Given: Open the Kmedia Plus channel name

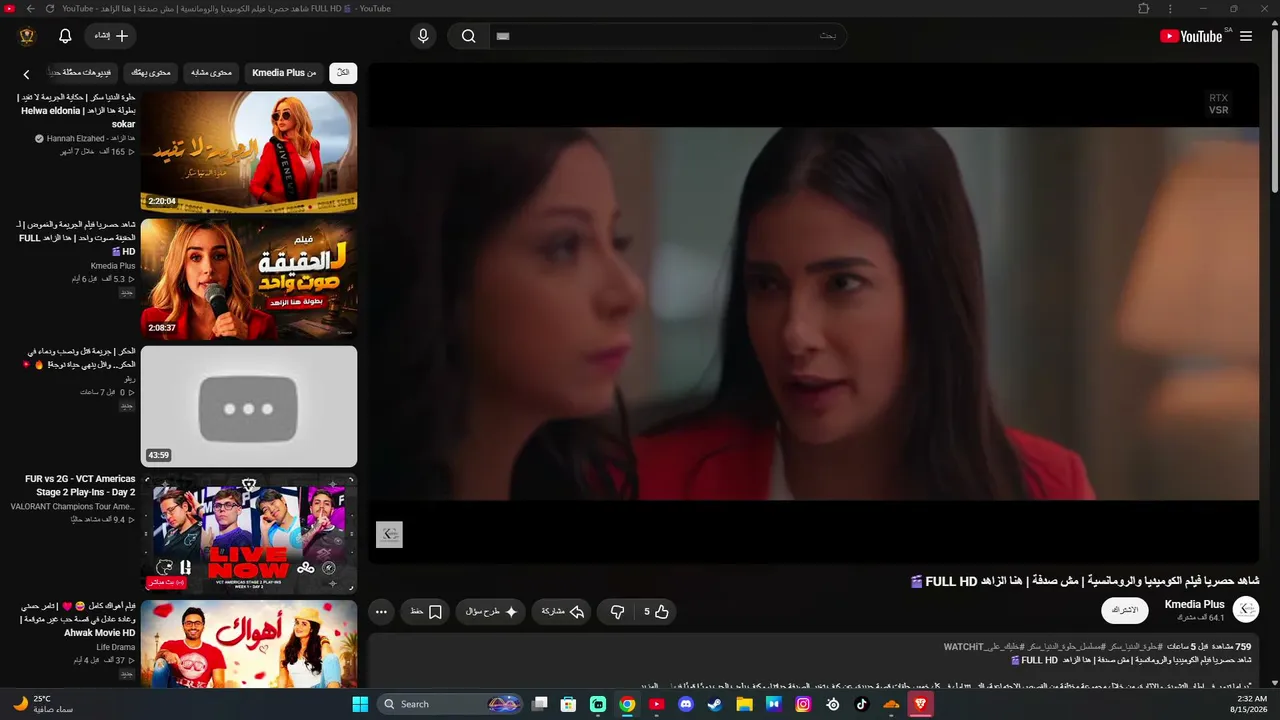Looking at the screenshot, I should coord(1195,604).
